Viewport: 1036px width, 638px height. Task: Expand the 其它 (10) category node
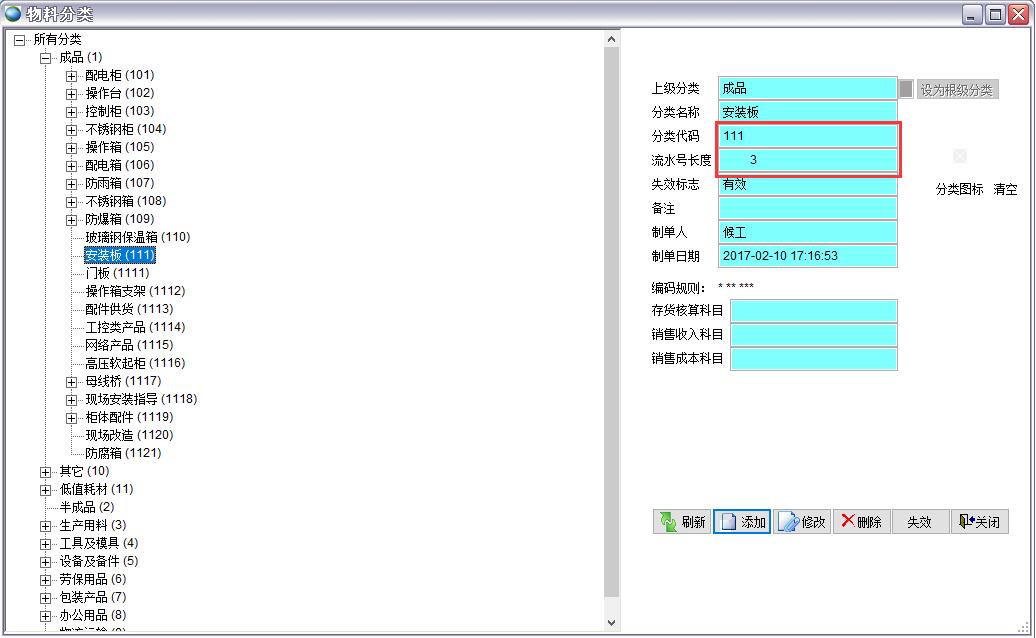[45, 472]
